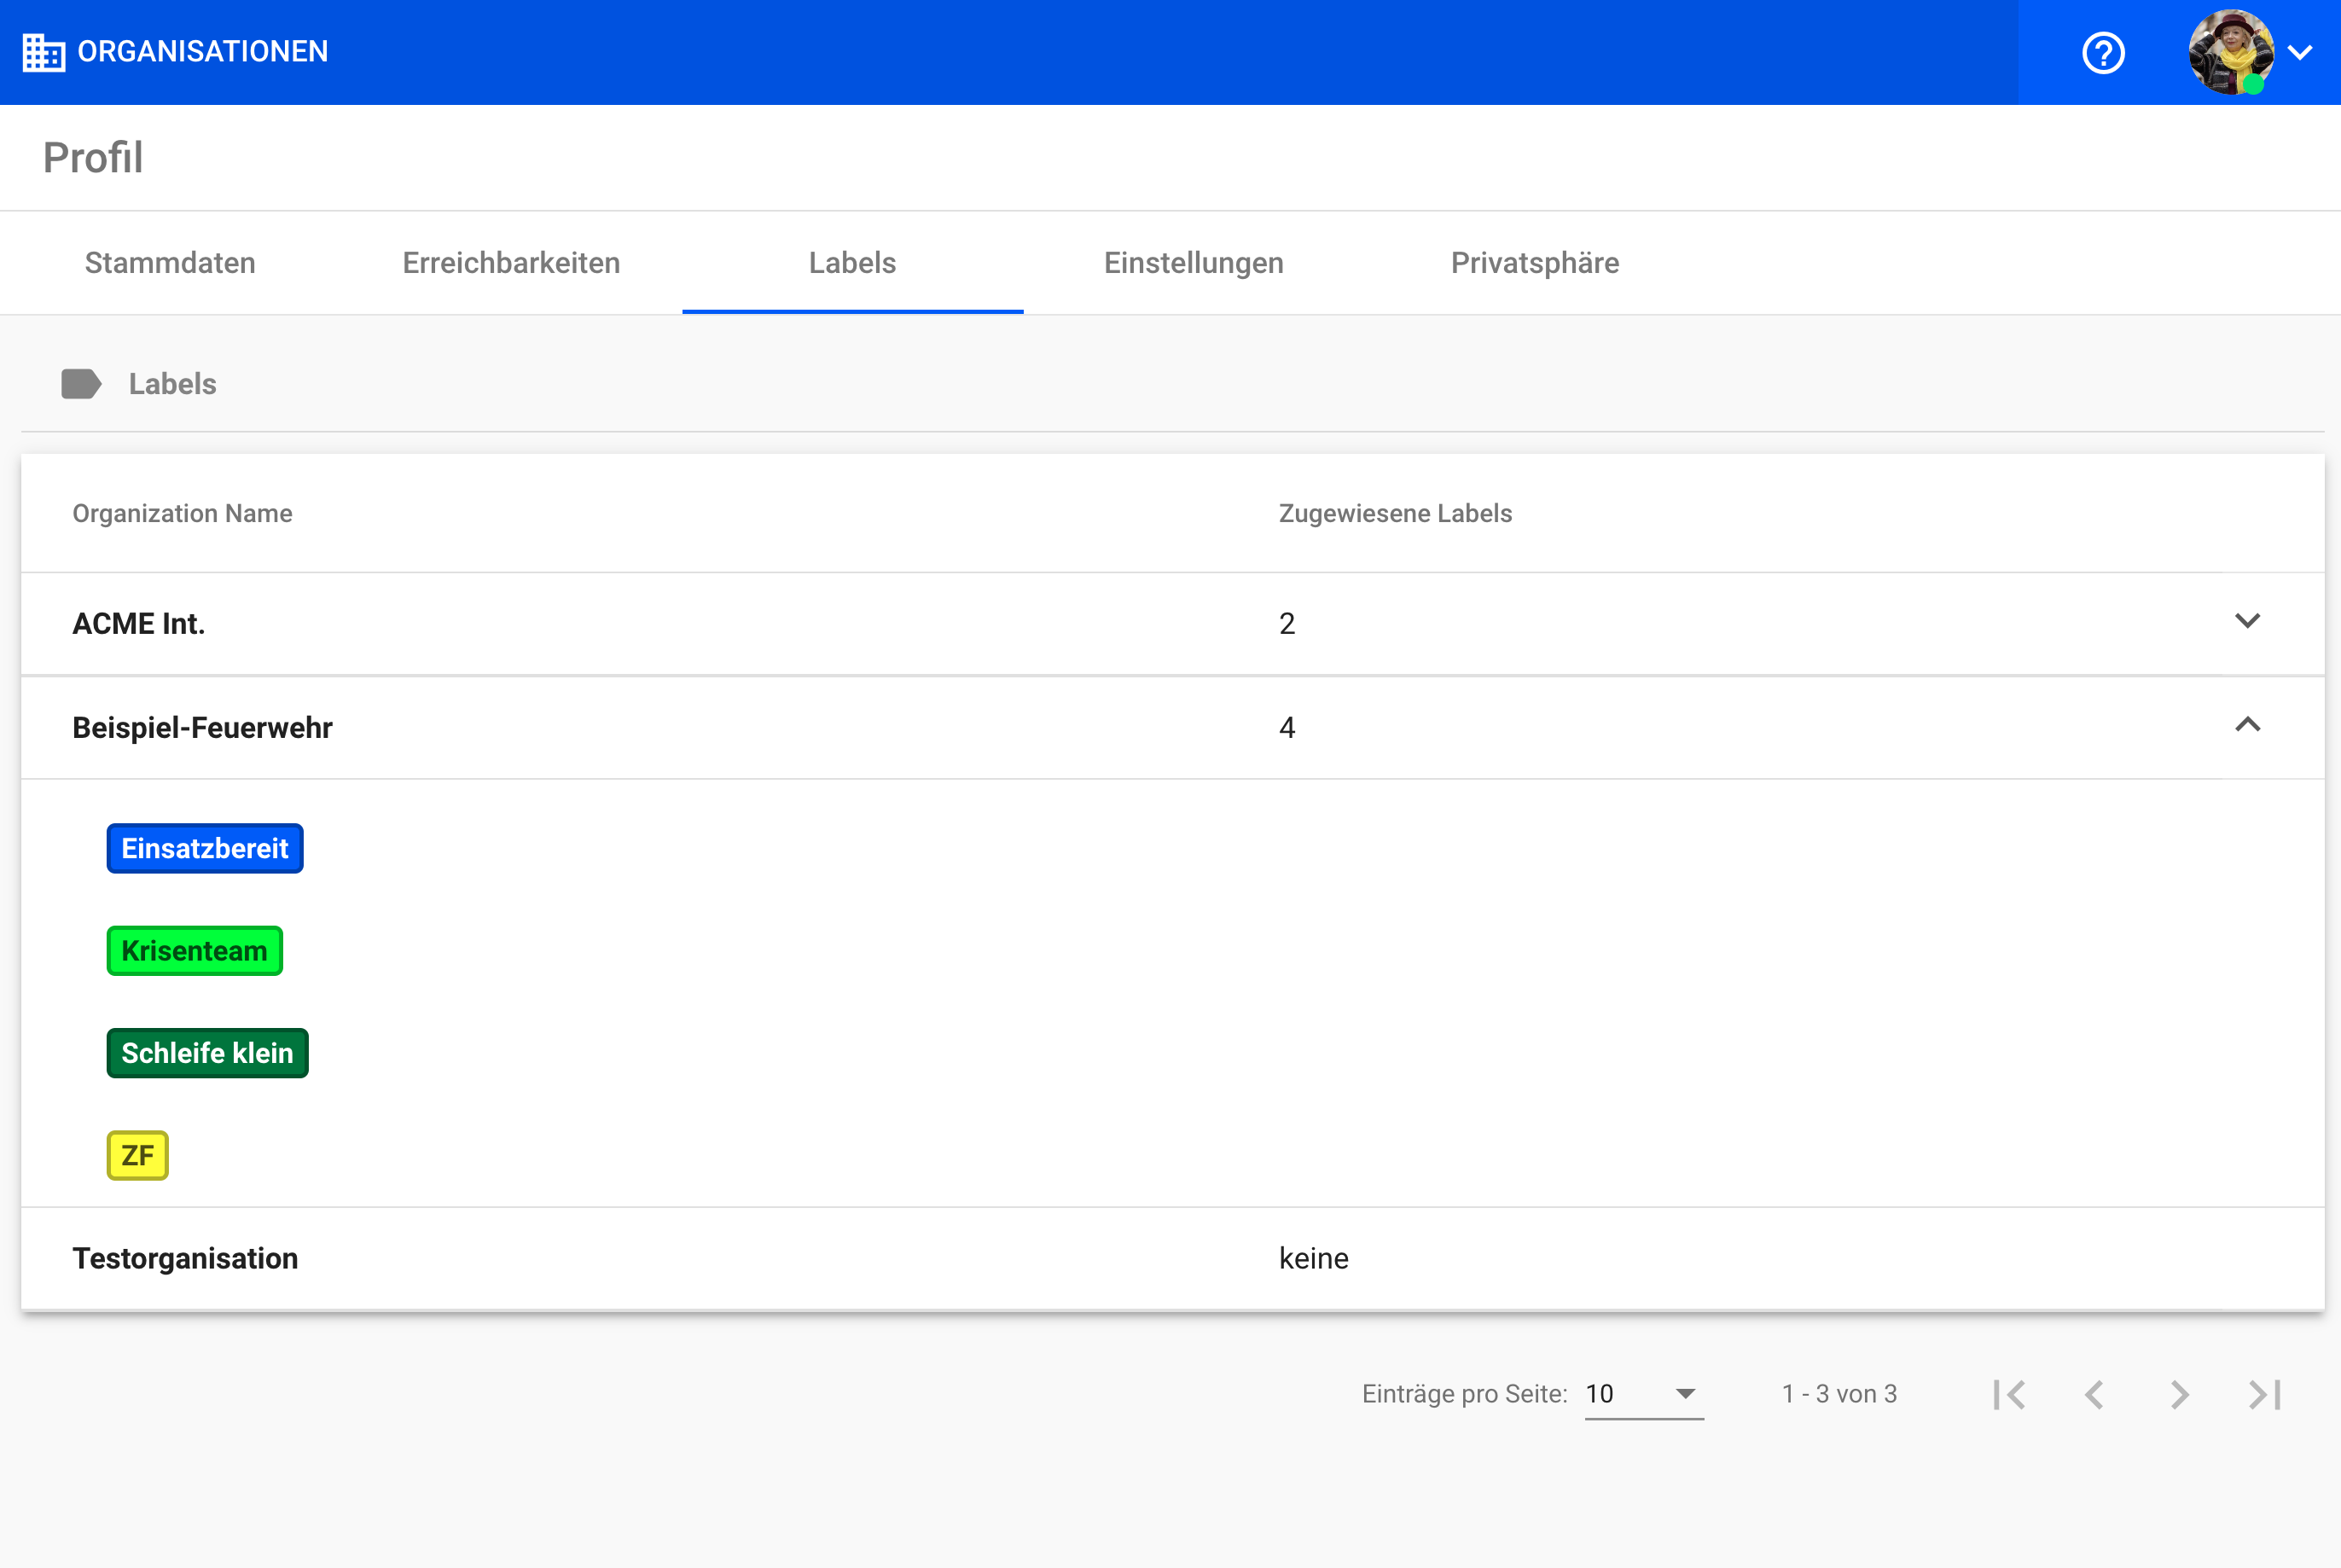Go to next page arrow
The height and width of the screenshot is (1568, 2341).
tap(2180, 1394)
